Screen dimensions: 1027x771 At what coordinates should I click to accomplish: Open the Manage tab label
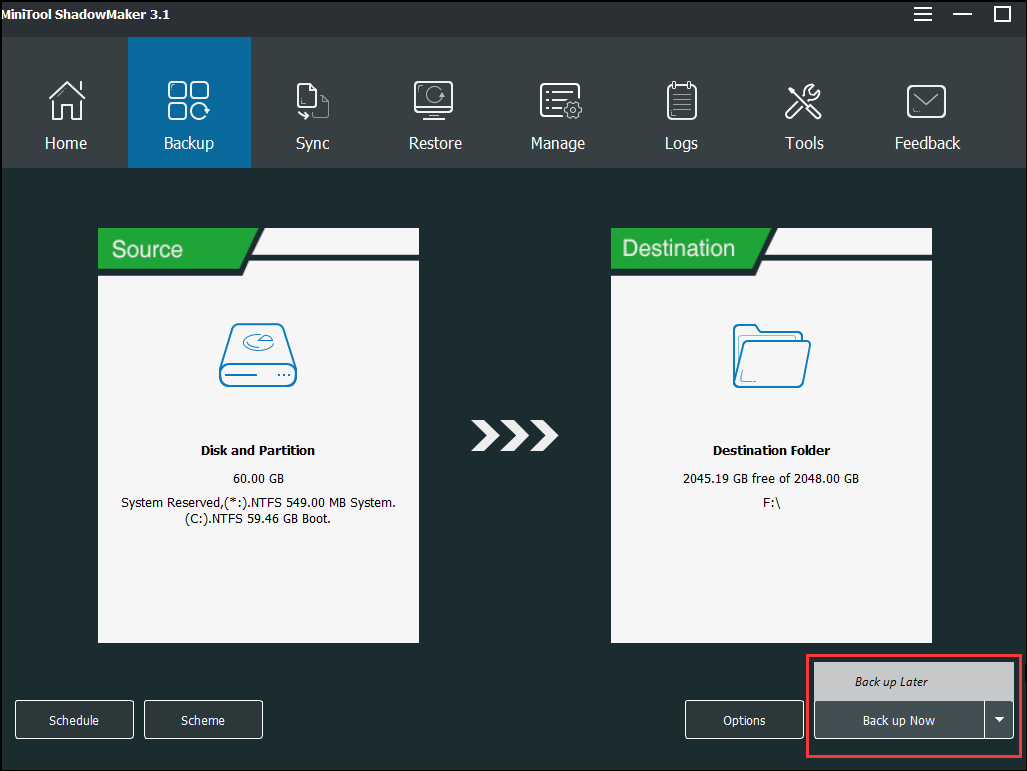[x=557, y=143]
